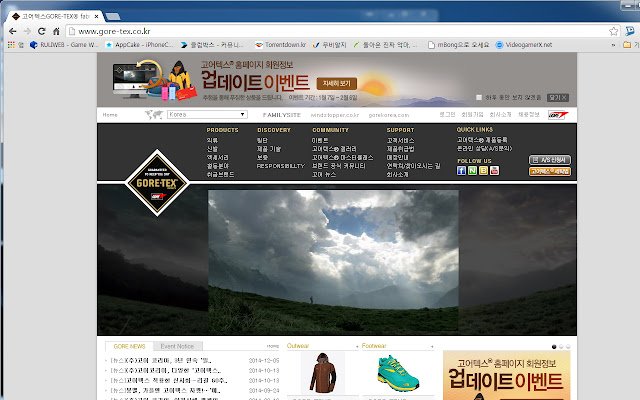Open the bookmarks overflow chevron
Screen dimensions: 640x400
[613, 45]
